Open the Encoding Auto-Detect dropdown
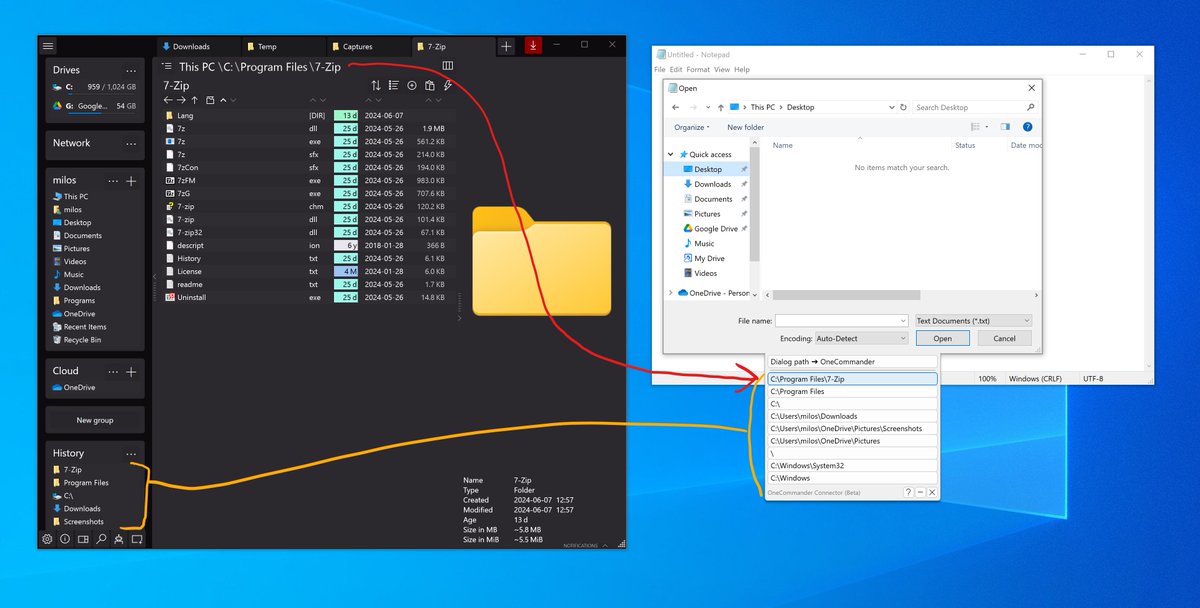1200x608 pixels. point(861,339)
